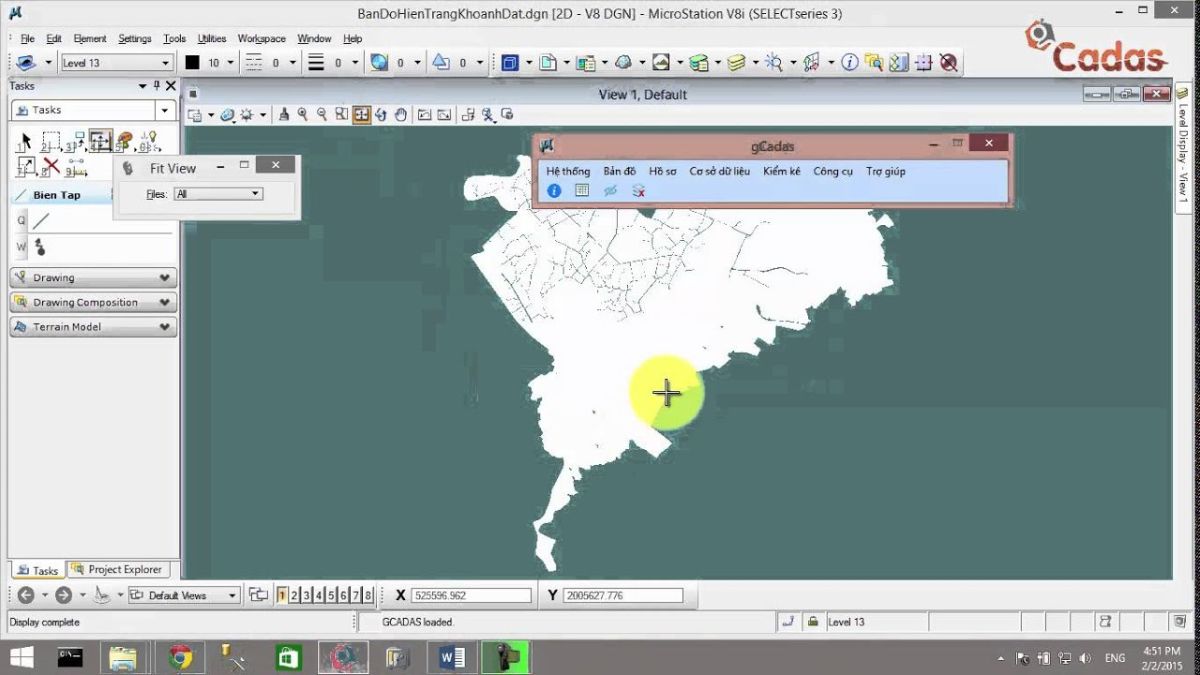
Task: Click the gCadas info icon
Action: [x=554, y=190]
